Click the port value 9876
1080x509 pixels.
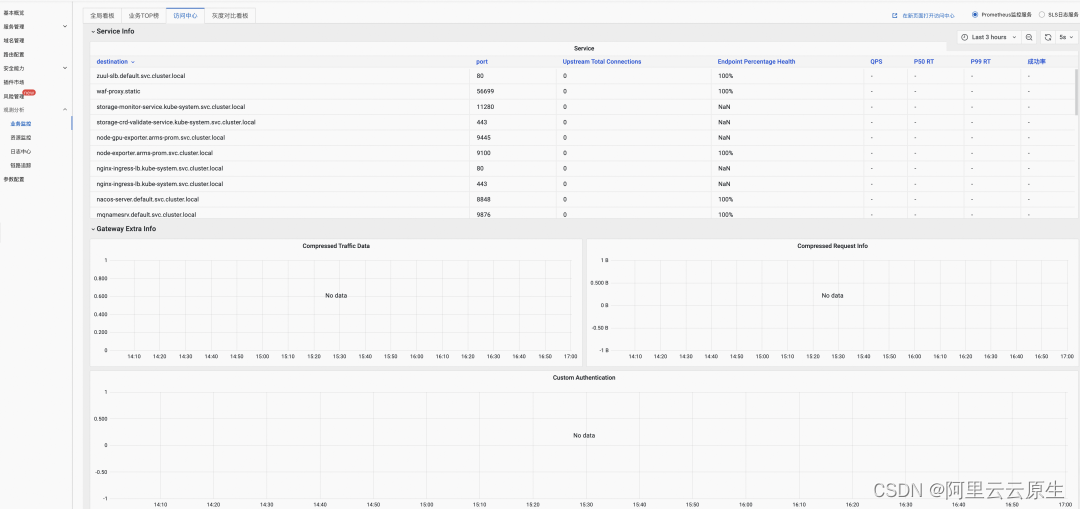click(484, 214)
